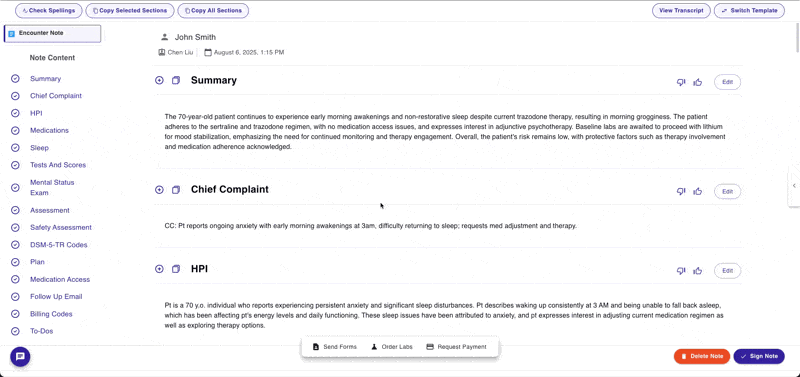800x377 pixels.
Task: Expand the collapsed right side panel arrow
Action: [794, 186]
